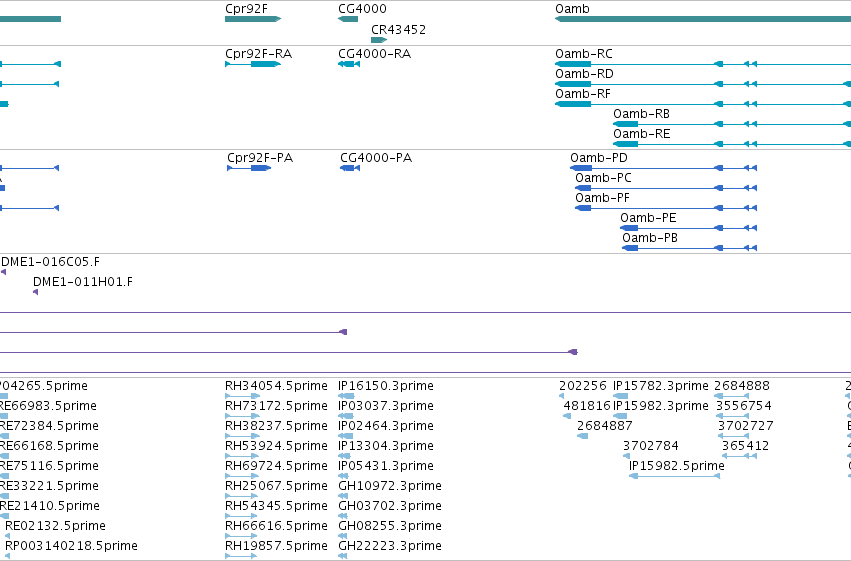Viewport: 851px width, 561px height.
Task: Click the Oamb-RE transcript label
Action: (642, 134)
